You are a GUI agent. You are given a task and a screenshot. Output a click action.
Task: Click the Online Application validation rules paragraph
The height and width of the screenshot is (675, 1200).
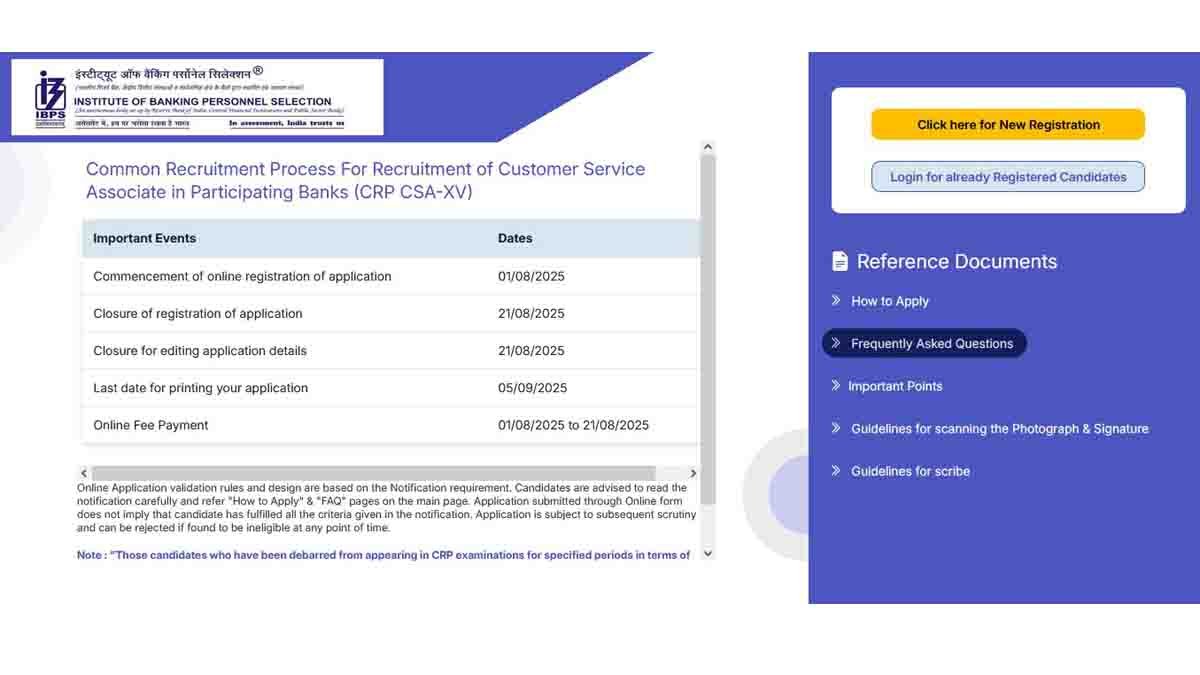tap(387, 508)
